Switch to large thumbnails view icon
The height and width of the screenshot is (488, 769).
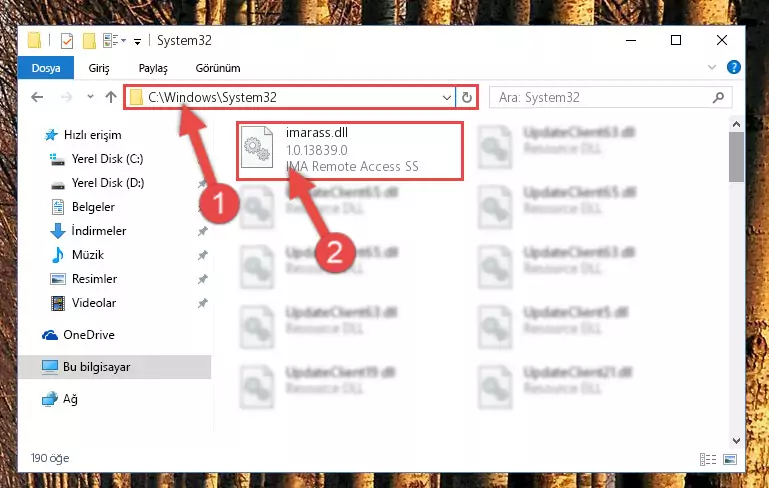click(x=730, y=460)
